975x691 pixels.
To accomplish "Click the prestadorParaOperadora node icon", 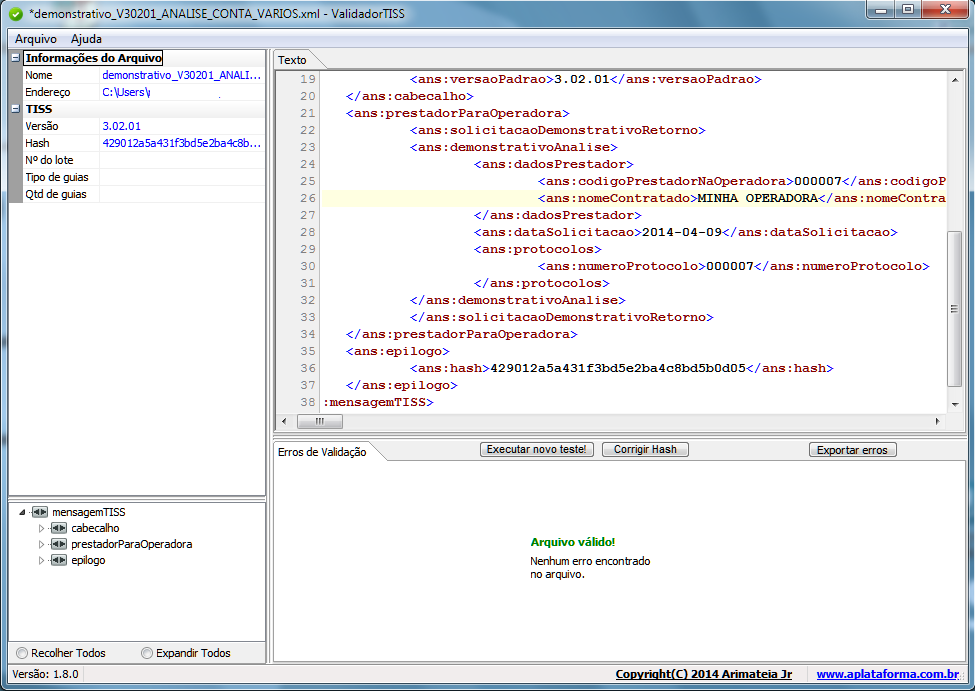I will (59, 544).
